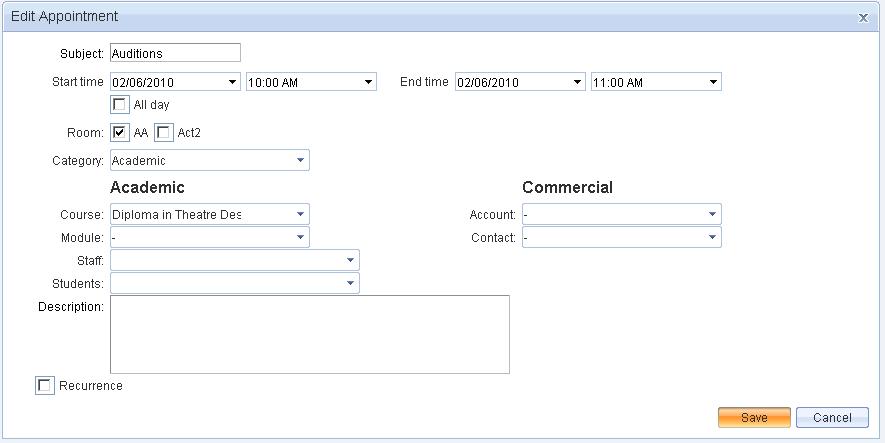The width and height of the screenshot is (885, 443).
Task: Open the Contact dropdown
Action: (713, 237)
